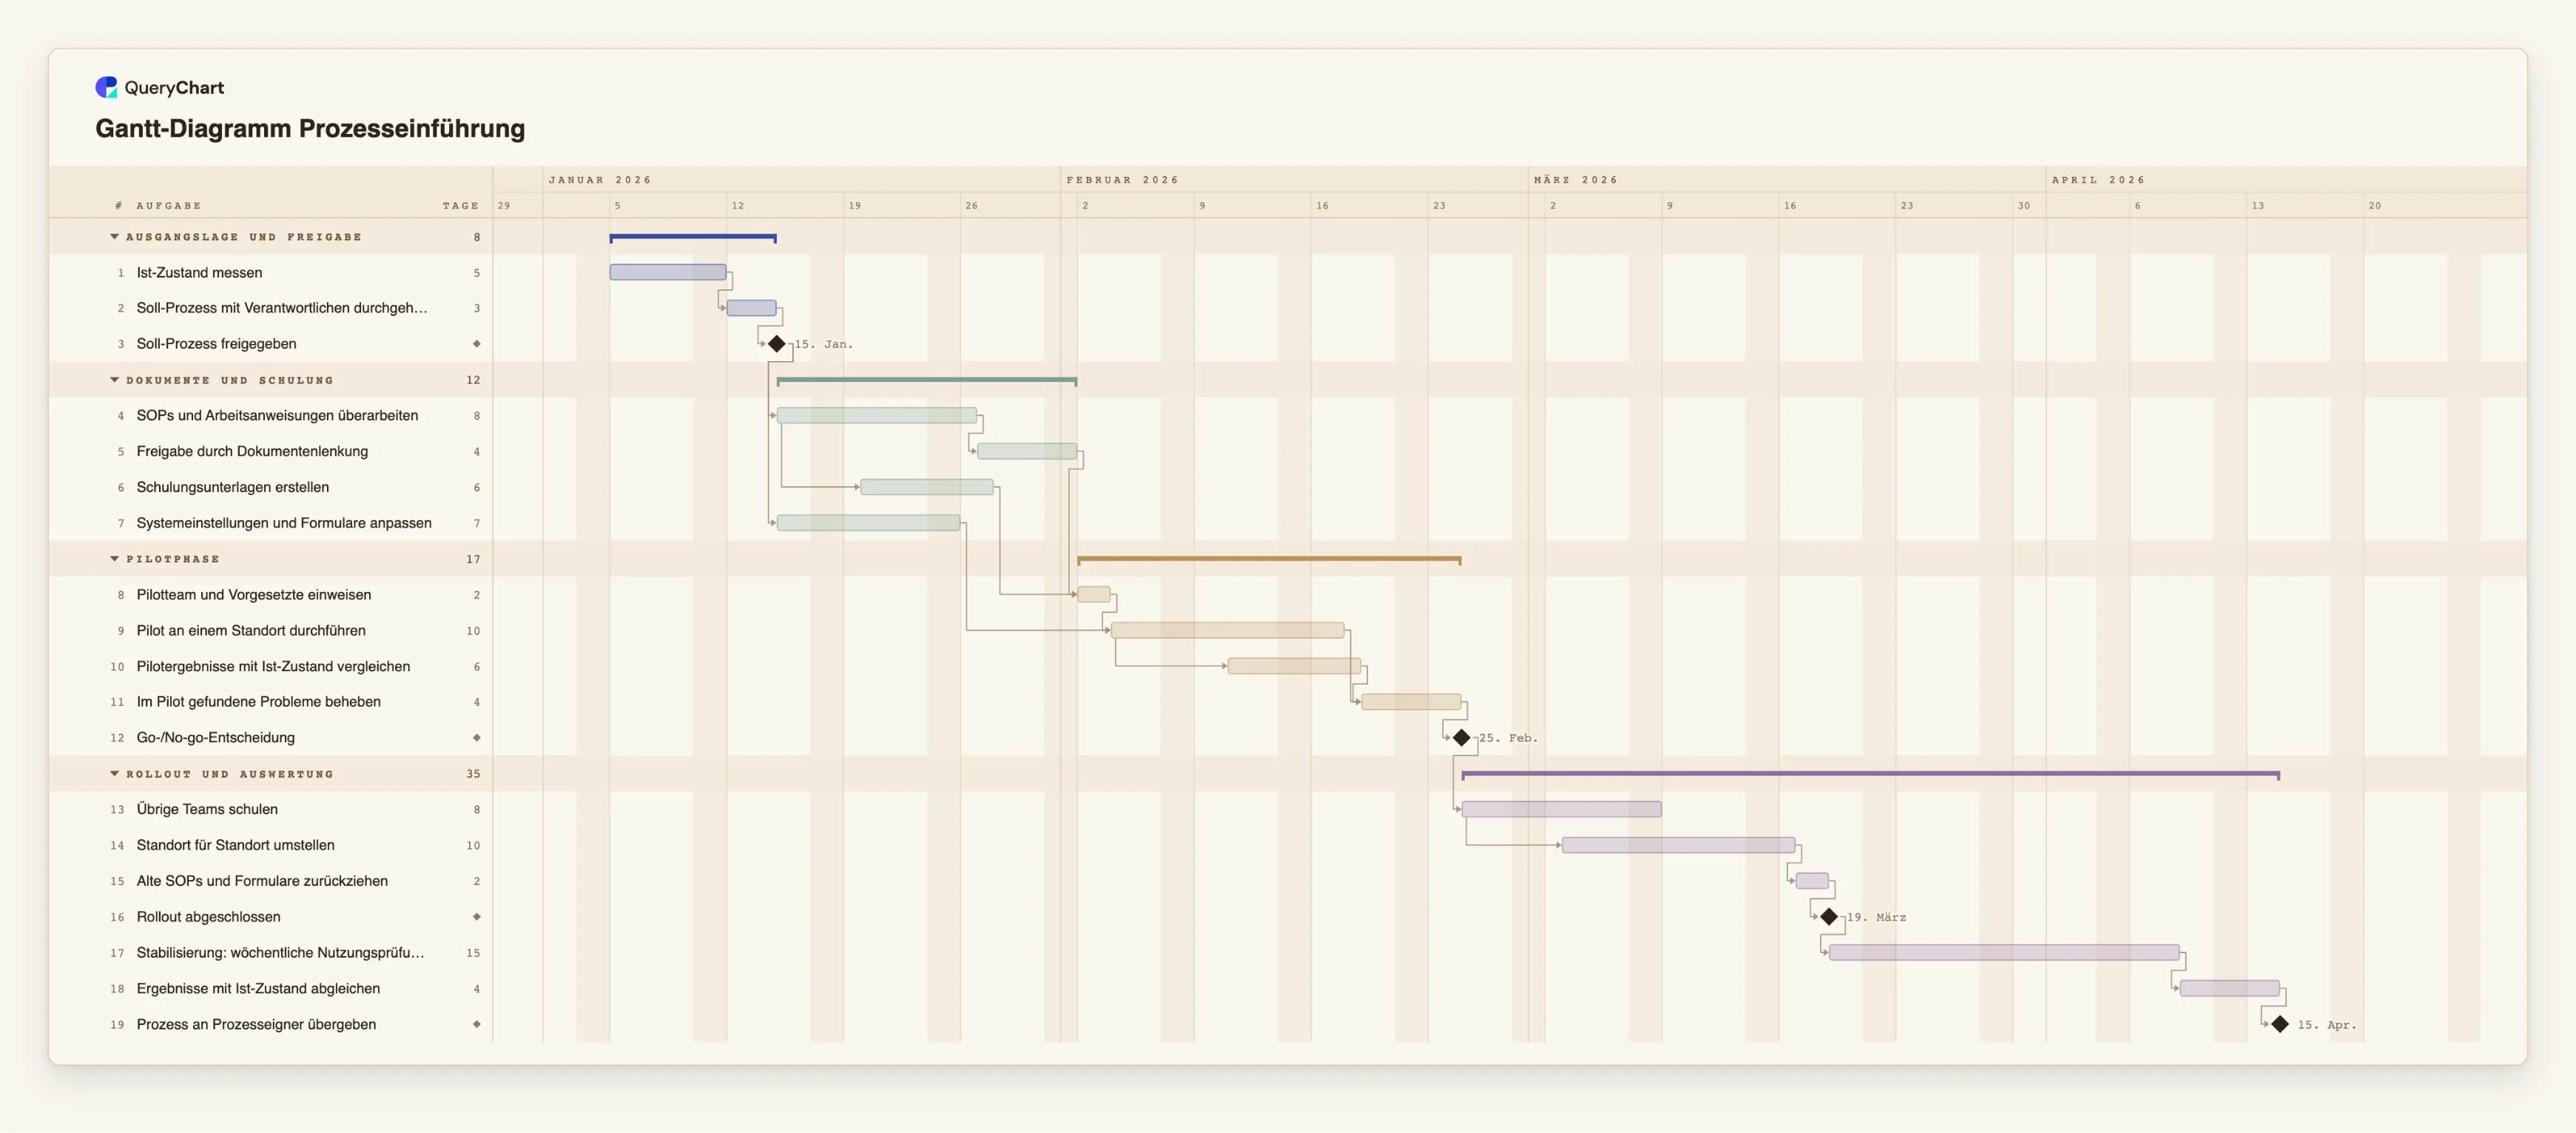This screenshot has width=2576, height=1133.
Task: Collapse the Ausgangslage und Freigabe group
Action: point(114,237)
